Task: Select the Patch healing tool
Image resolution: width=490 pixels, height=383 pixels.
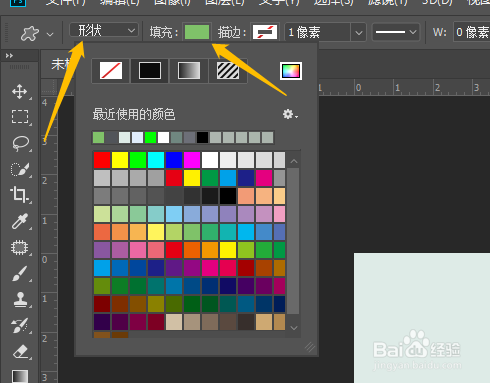Action: point(20,247)
